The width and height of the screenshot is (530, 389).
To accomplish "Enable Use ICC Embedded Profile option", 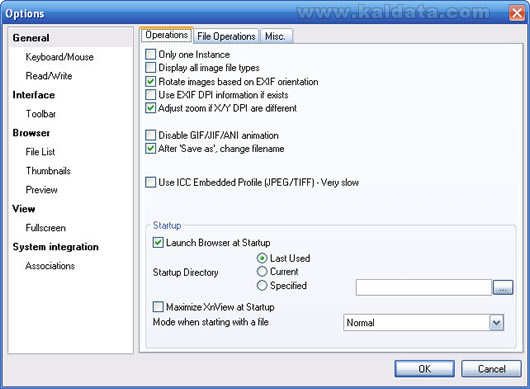I will click(x=150, y=183).
